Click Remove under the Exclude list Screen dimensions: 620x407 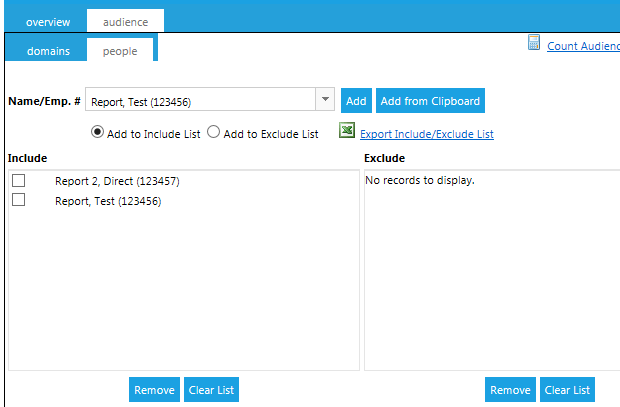510,390
